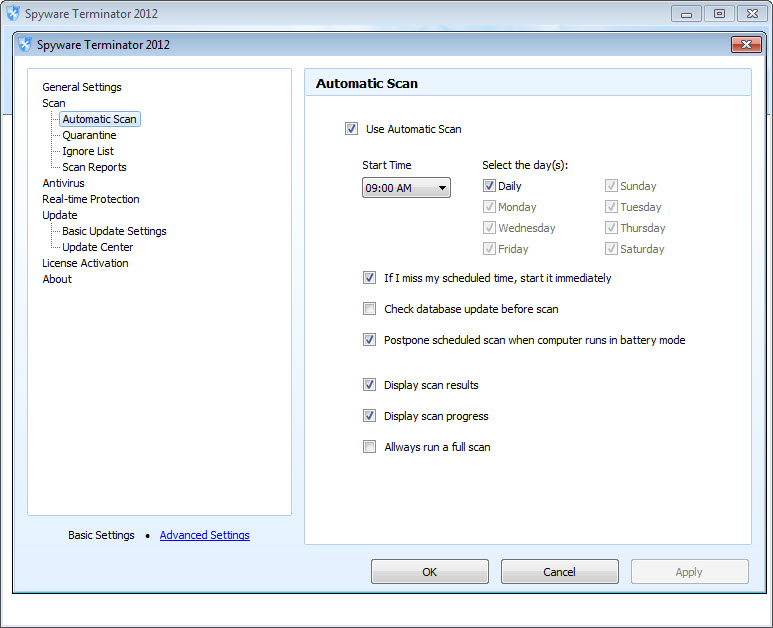Toggle the Tuesday checkbox
The width and height of the screenshot is (773, 628).
pyautogui.click(x=611, y=207)
